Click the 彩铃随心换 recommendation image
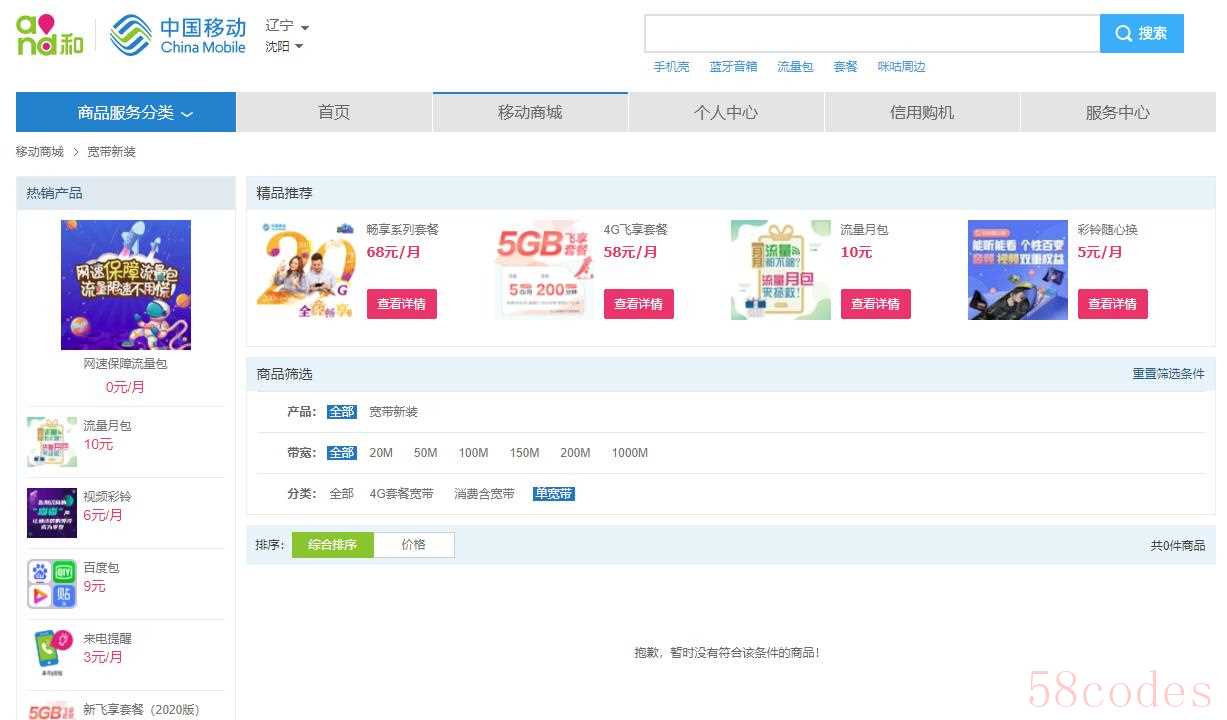The image size is (1227, 720). 1018,270
